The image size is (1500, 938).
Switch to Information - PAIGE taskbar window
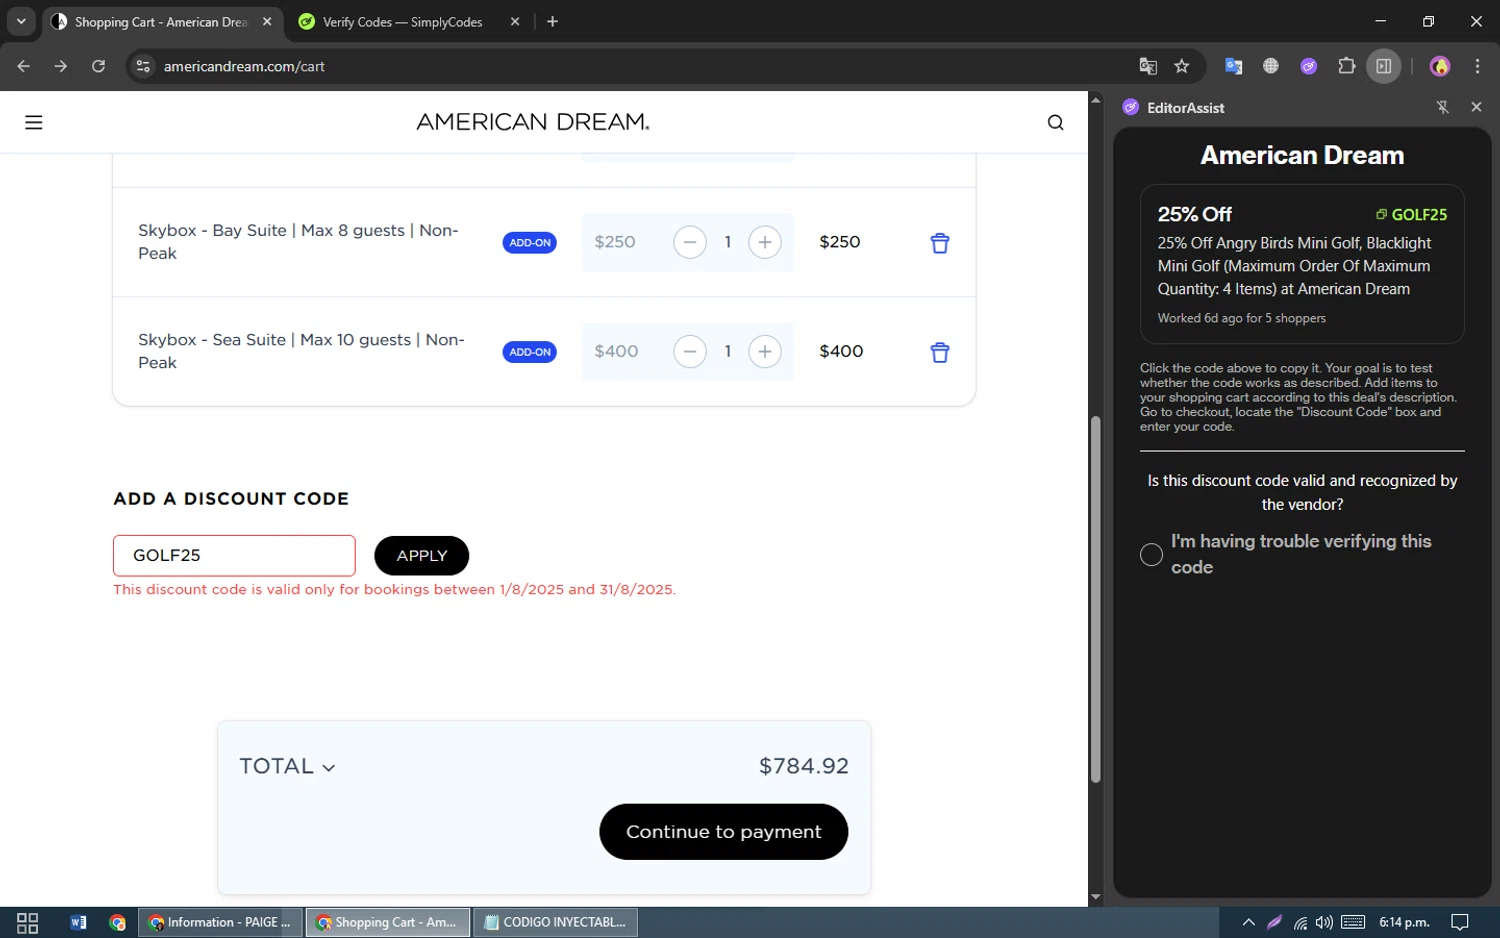(220, 922)
